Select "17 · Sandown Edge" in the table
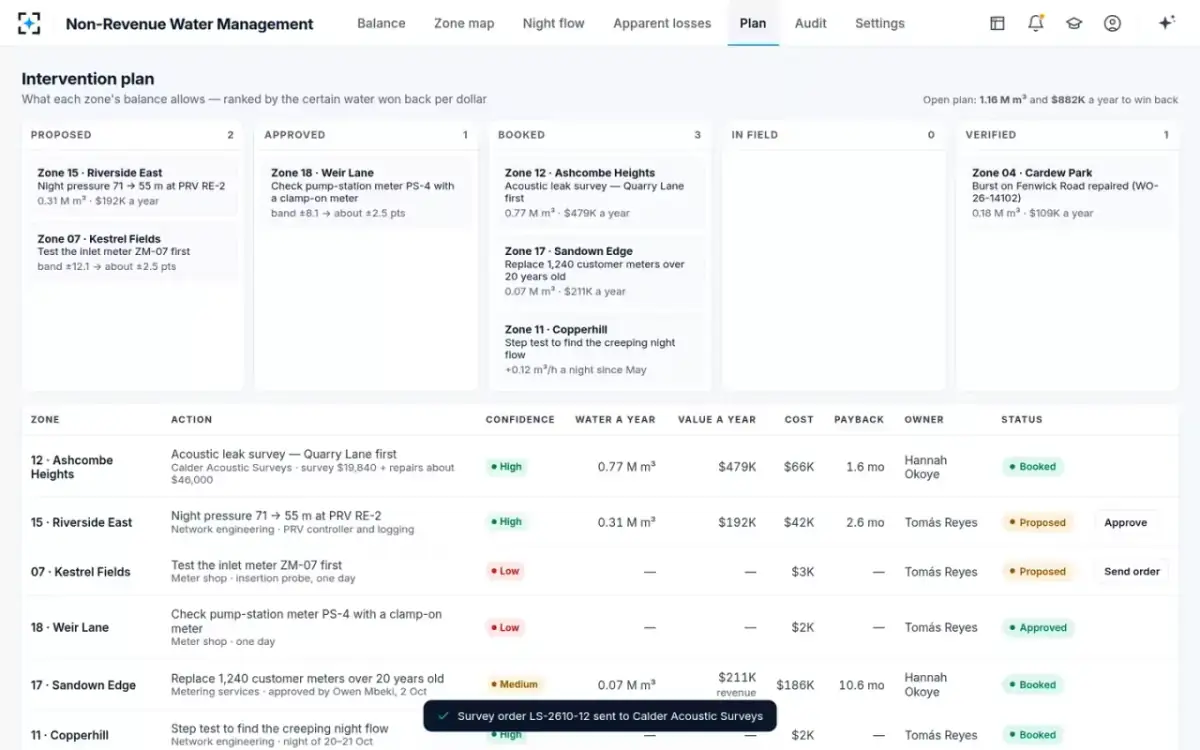 (x=83, y=686)
